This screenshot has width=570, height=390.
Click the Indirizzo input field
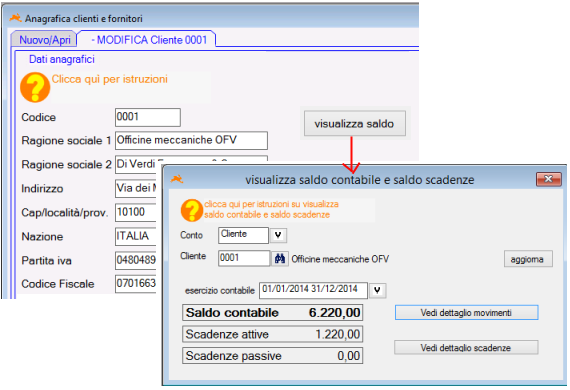136,188
